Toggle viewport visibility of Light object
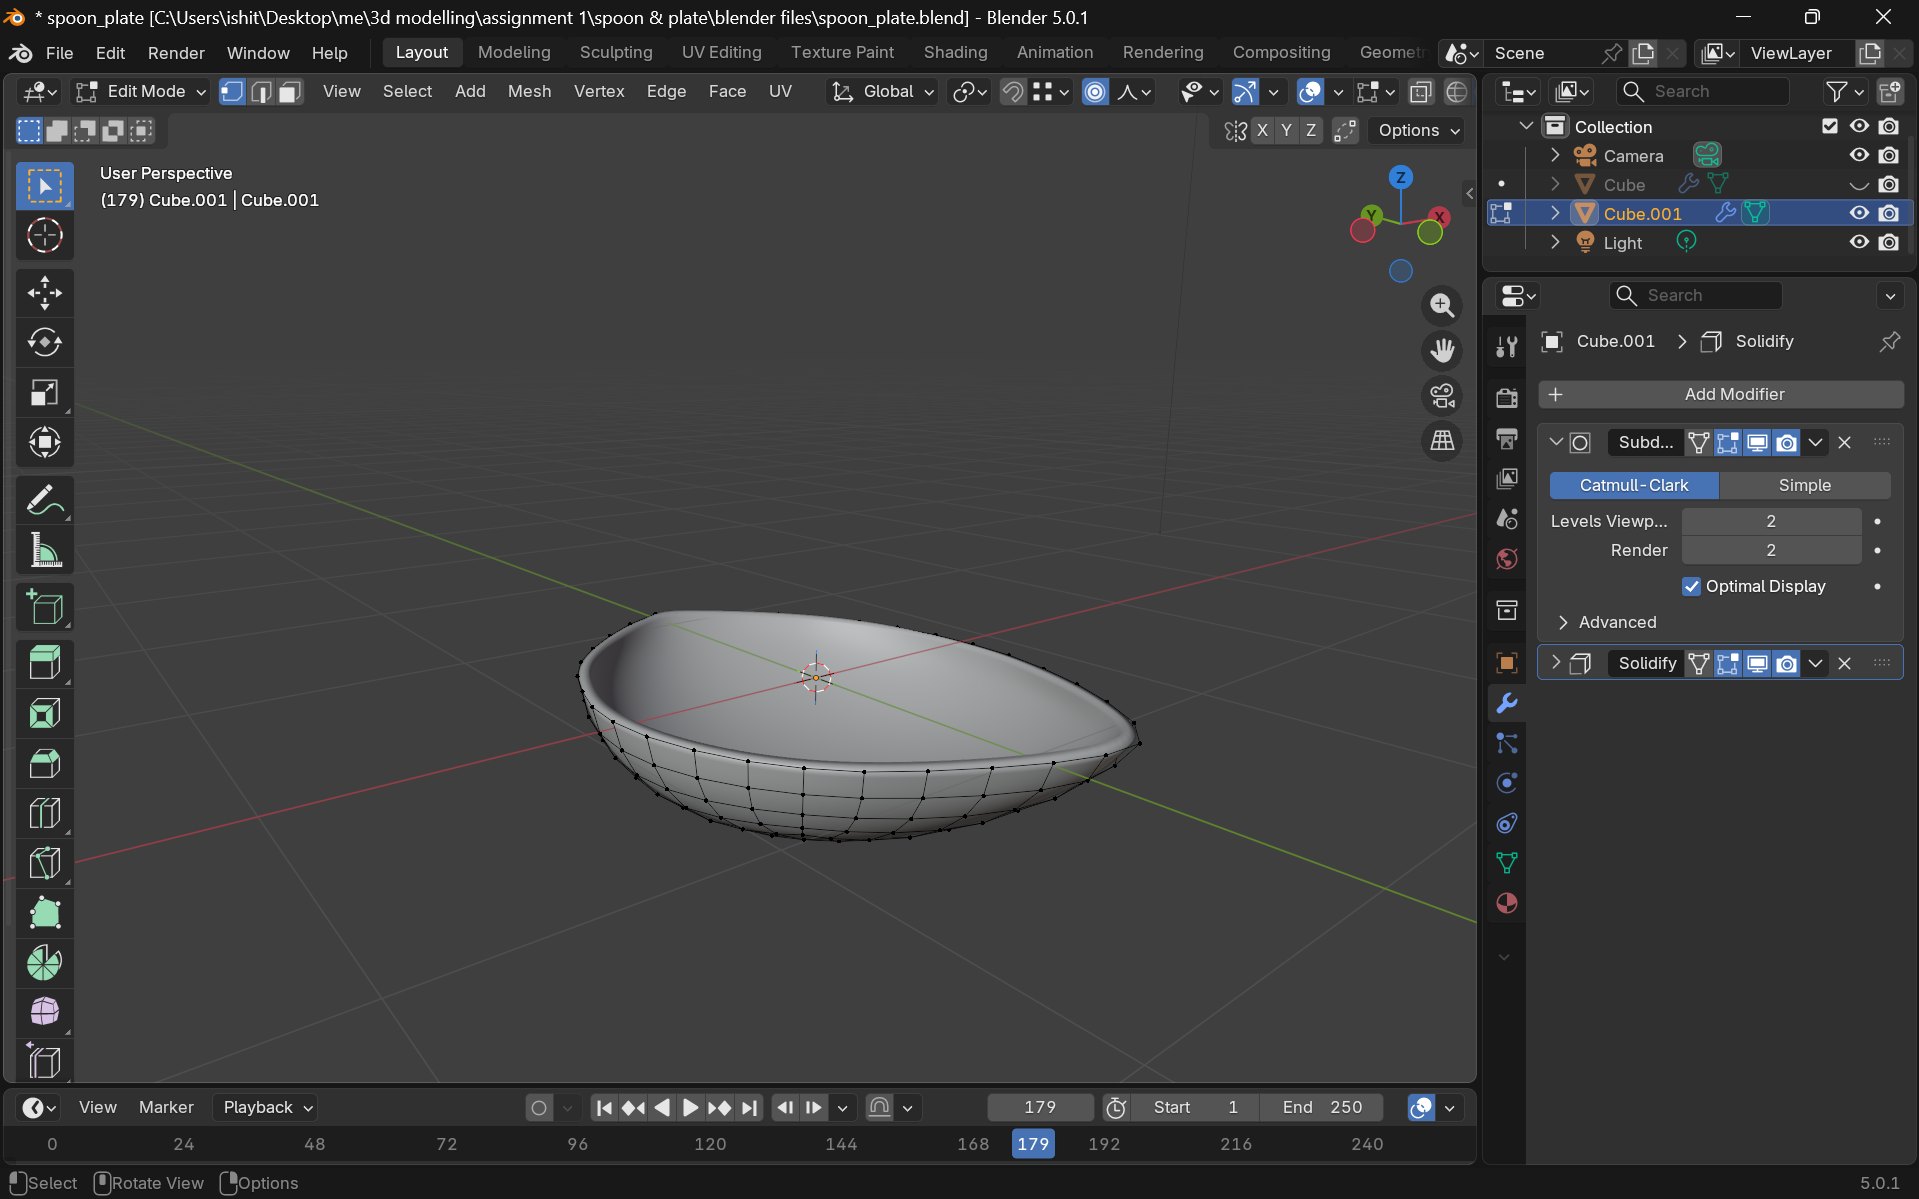The height and width of the screenshot is (1199, 1919). coord(1859,243)
